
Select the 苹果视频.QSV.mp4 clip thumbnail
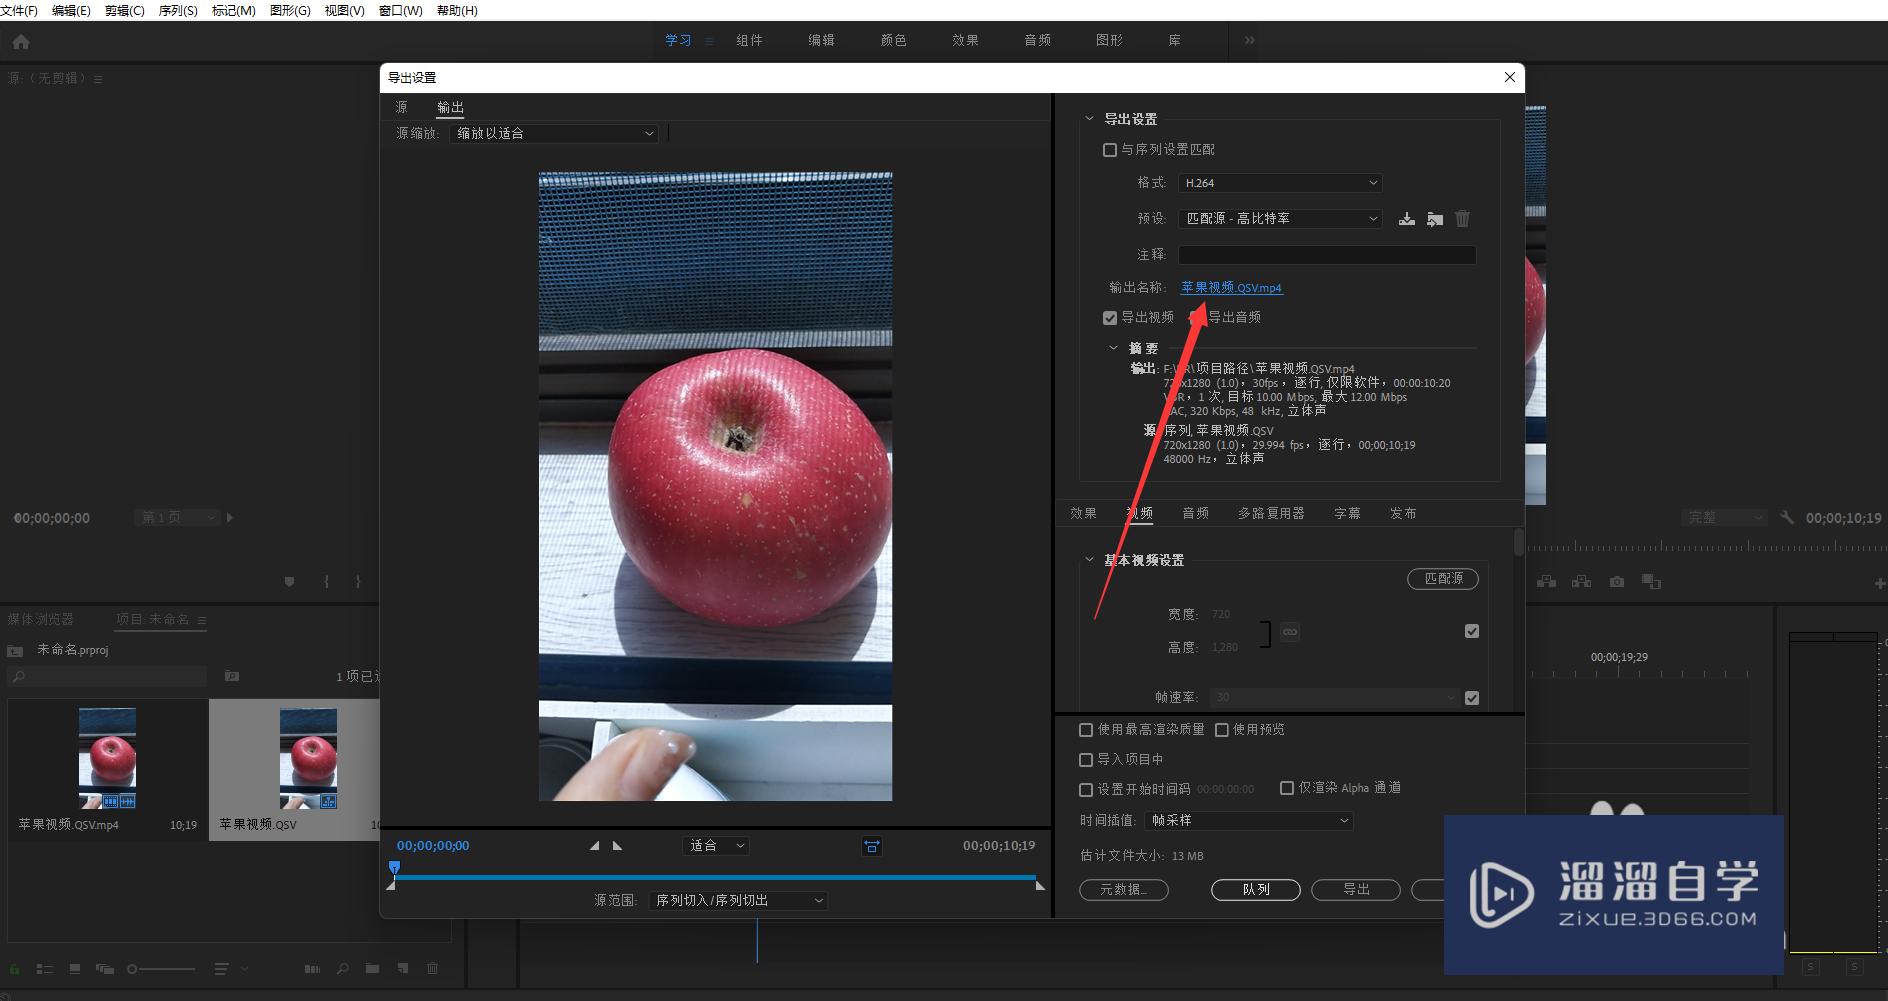coord(107,758)
